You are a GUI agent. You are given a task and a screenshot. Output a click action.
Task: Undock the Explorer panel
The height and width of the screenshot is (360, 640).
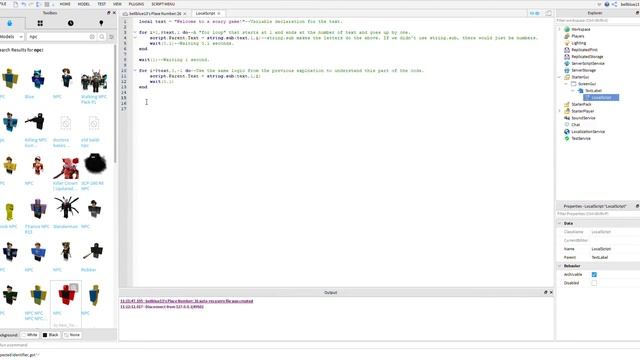[x=637, y=13]
